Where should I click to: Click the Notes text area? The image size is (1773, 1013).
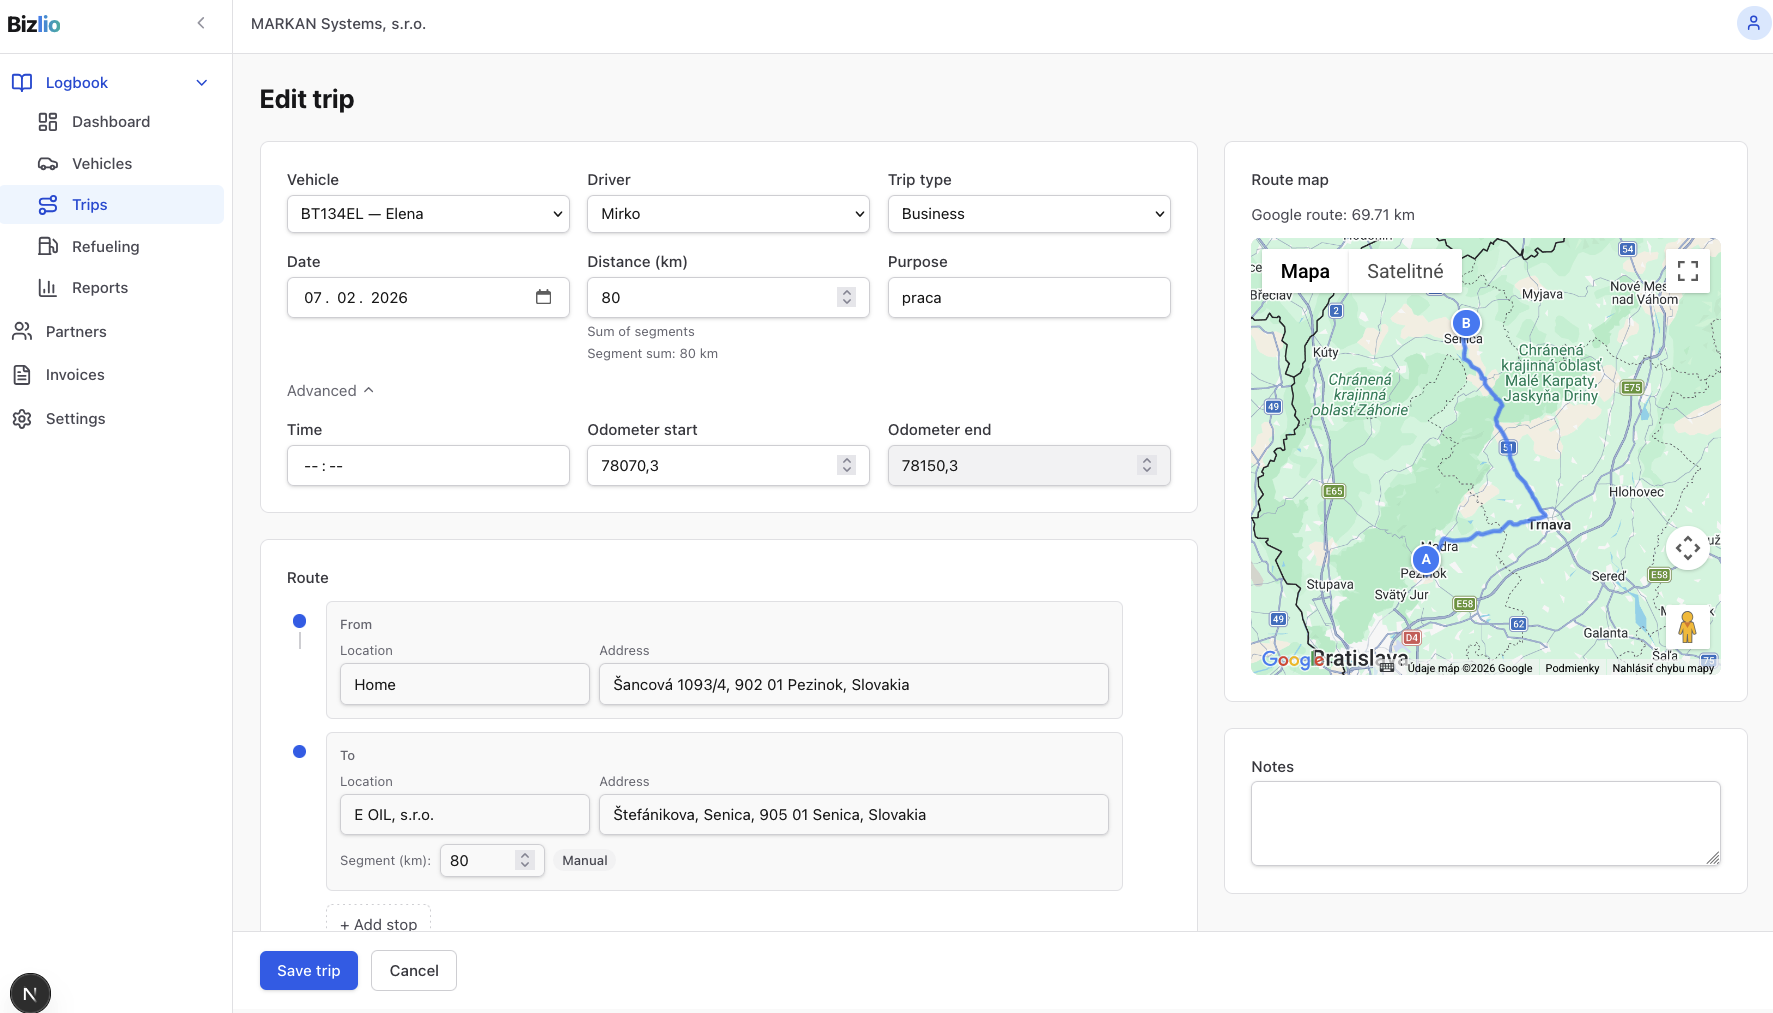(1485, 823)
